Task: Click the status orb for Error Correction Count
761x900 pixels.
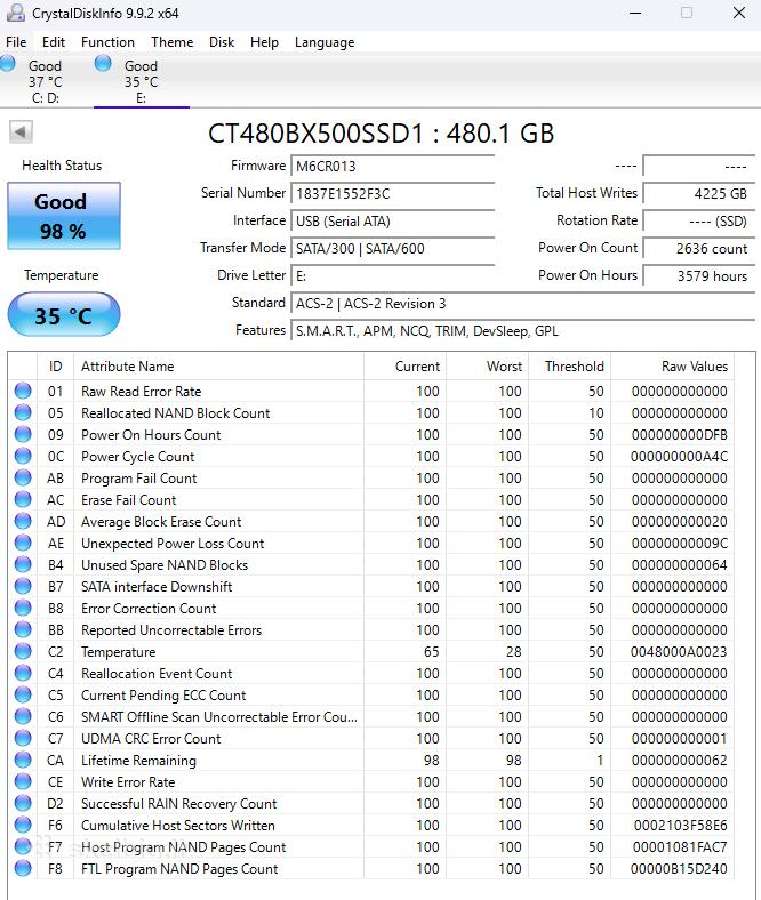Action: 23,608
